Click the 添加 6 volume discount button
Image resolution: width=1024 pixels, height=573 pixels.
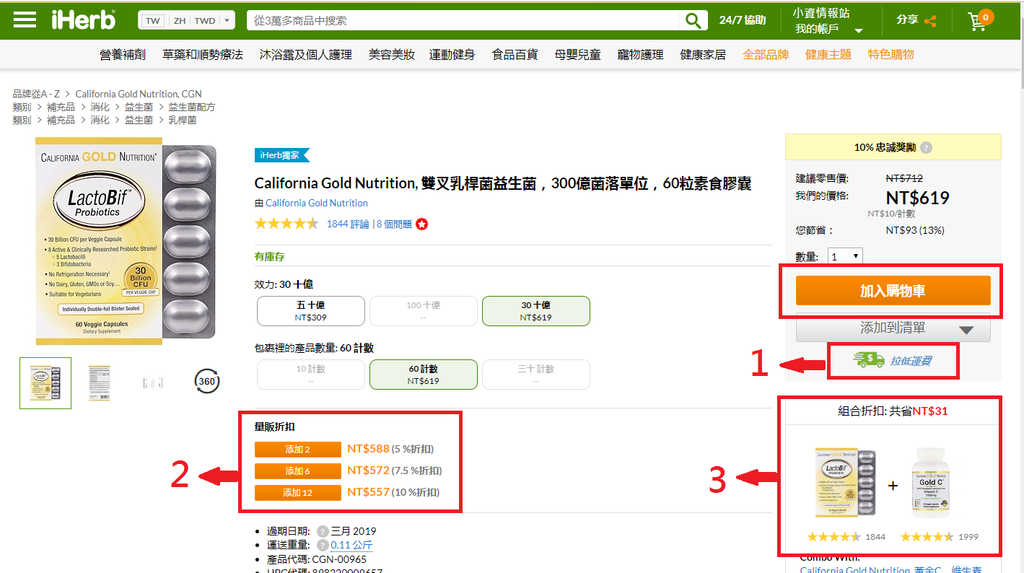pos(298,471)
